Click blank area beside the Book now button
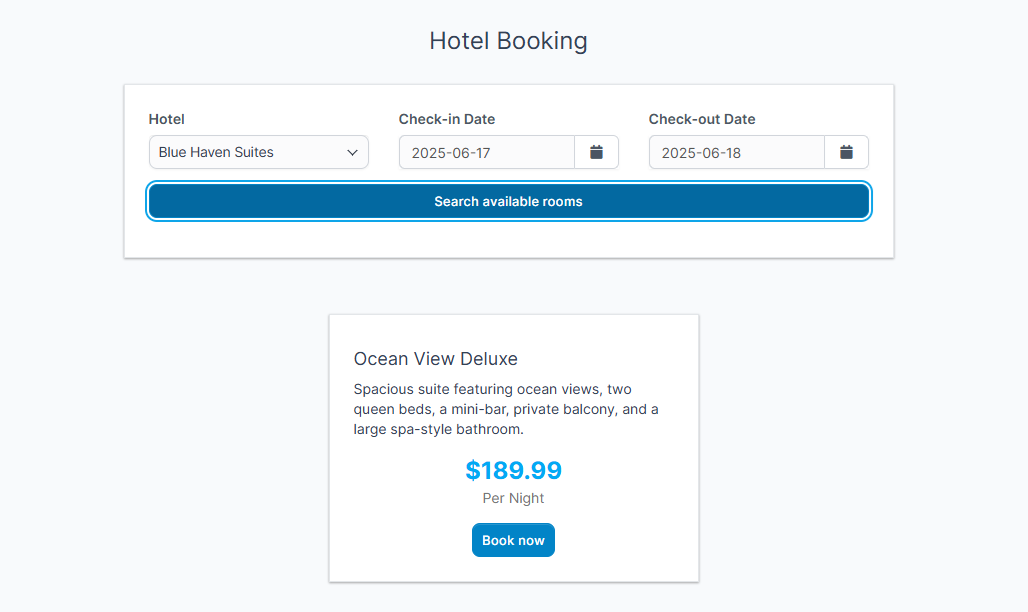1028x612 pixels. click(x=620, y=540)
